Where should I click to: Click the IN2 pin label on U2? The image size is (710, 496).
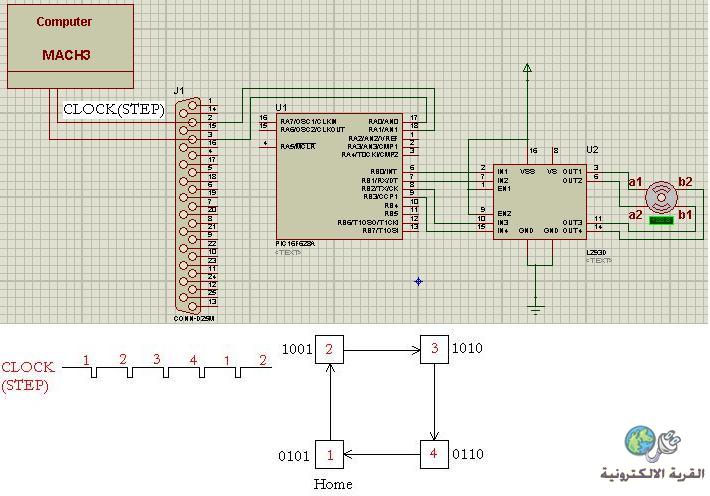[x=503, y=180]
